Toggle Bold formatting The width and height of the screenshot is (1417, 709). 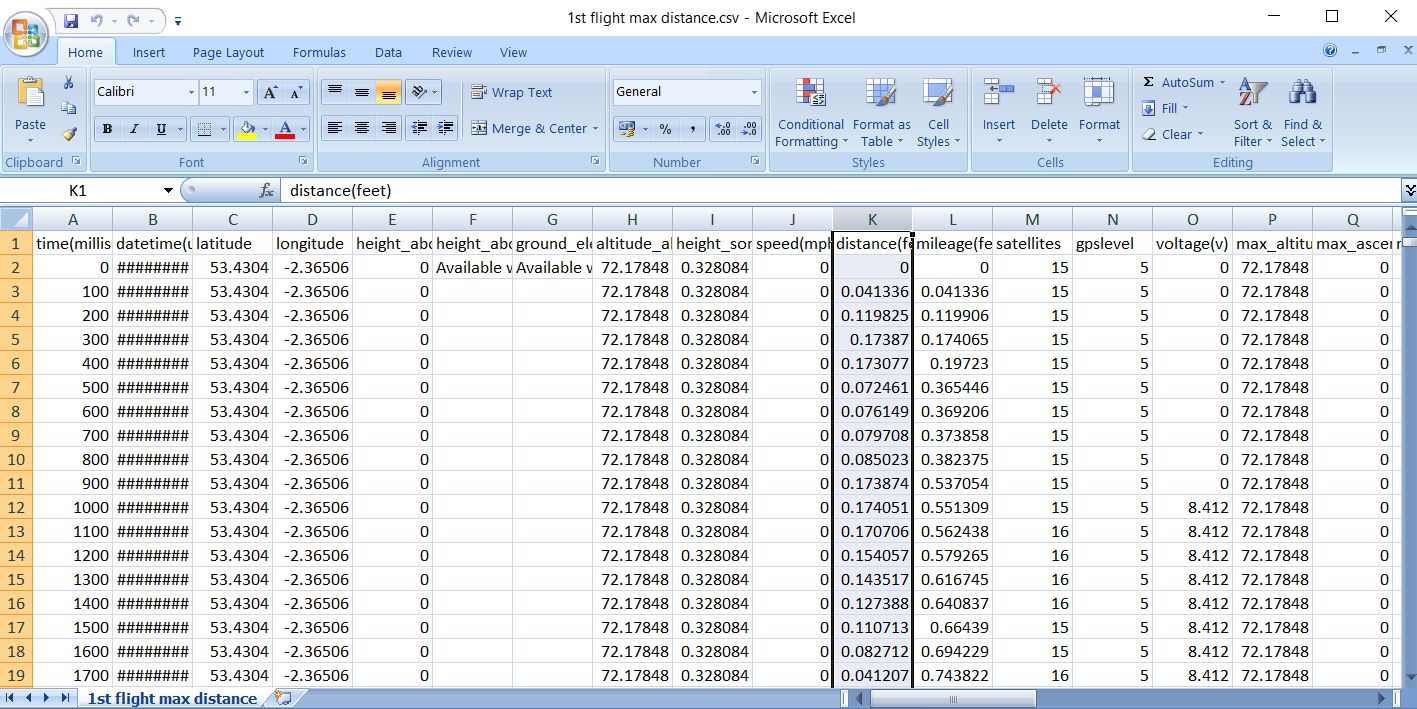(x=107, y=129)
